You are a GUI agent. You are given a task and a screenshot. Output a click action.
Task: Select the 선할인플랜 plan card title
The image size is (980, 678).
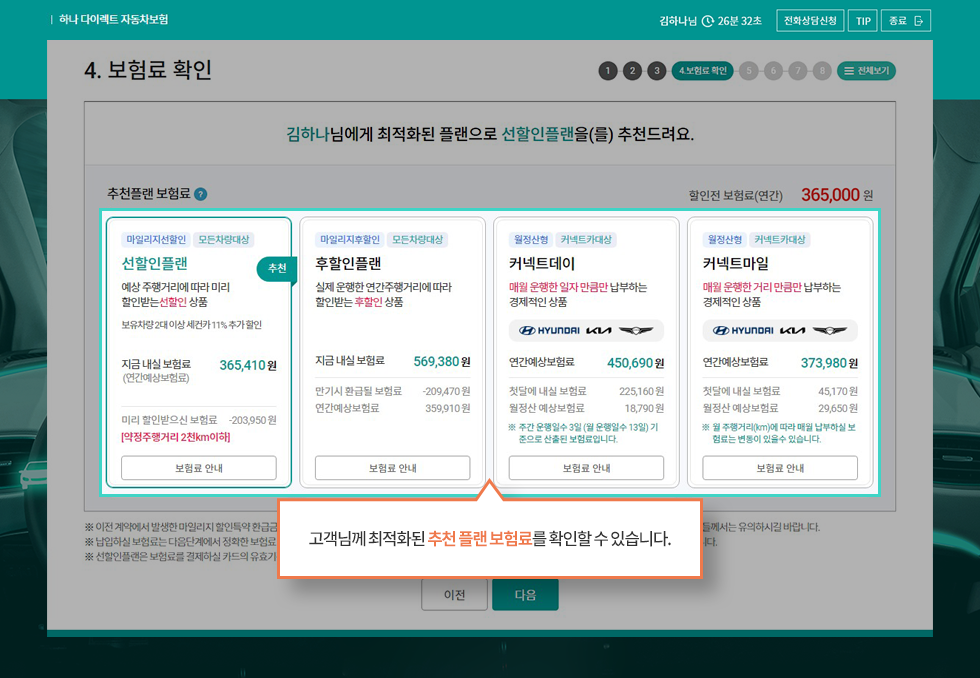pos(155,264)
